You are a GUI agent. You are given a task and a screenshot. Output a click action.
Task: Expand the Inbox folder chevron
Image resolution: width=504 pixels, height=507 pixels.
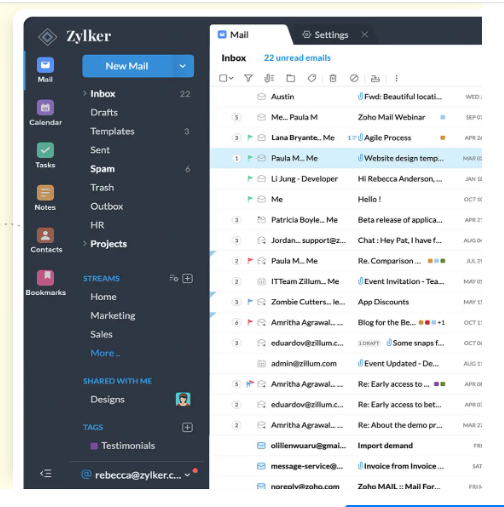coord(85,94)
